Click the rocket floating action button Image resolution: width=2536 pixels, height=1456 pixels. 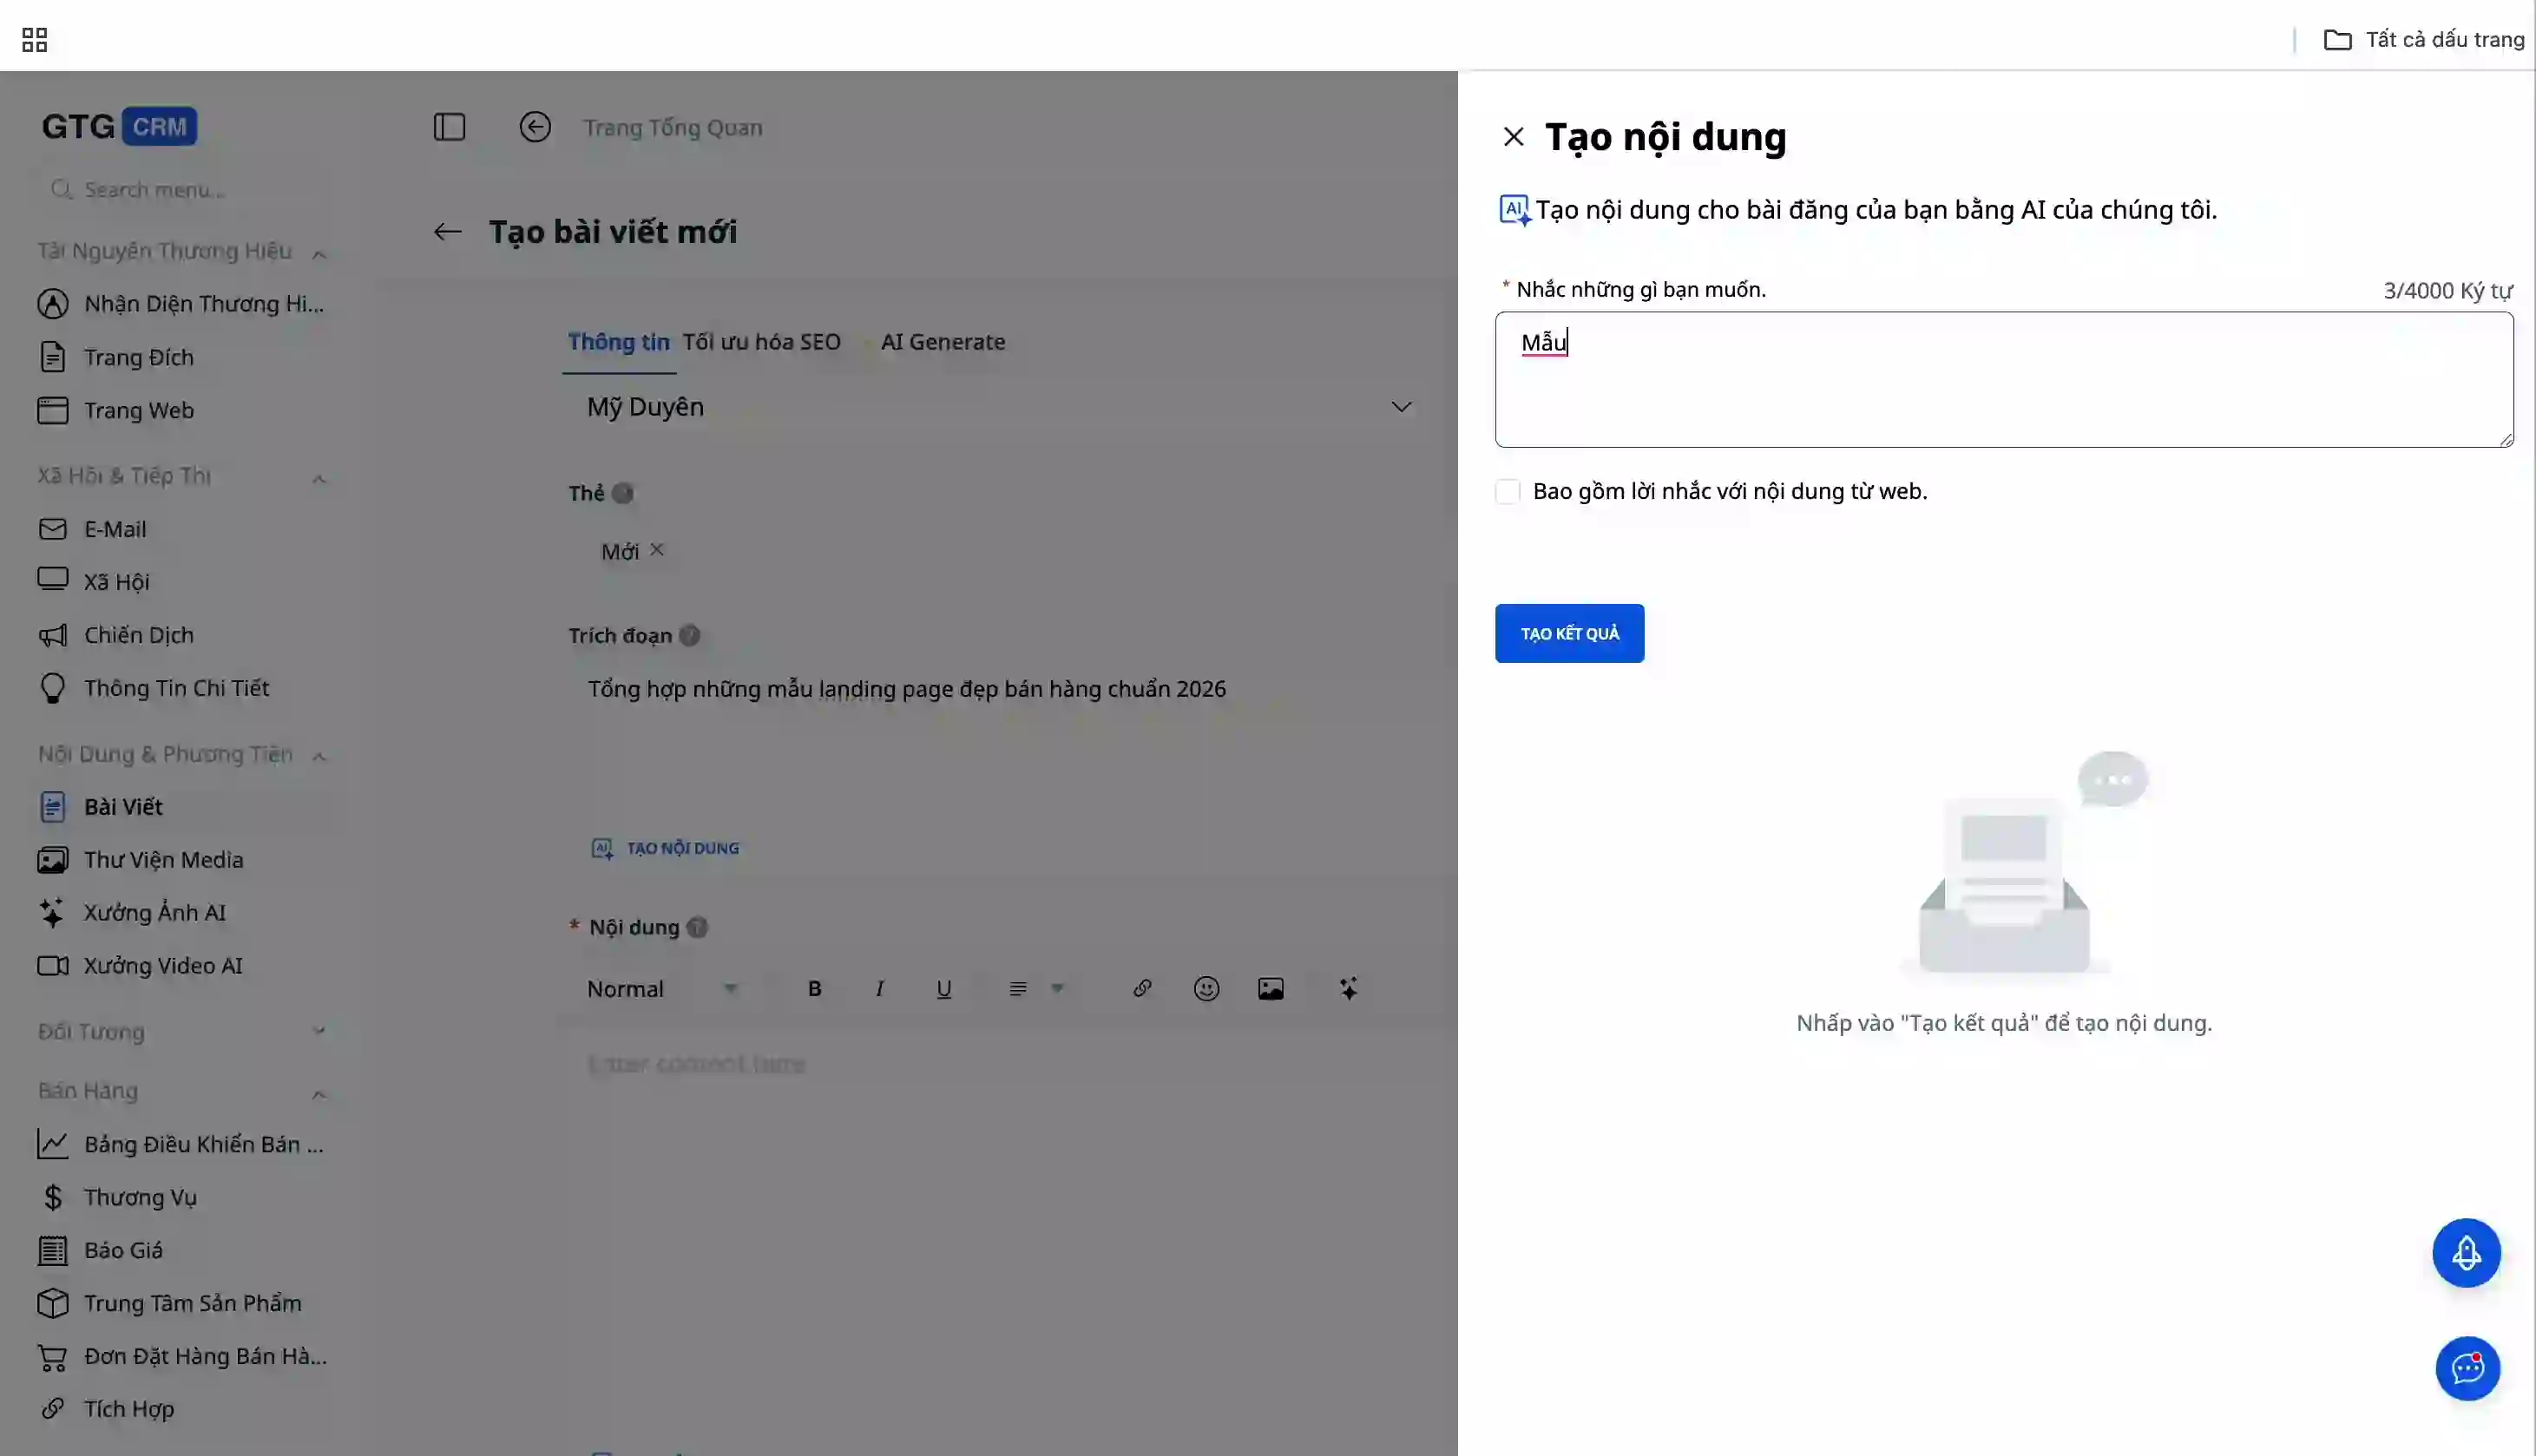(x=2466, y=1252)
